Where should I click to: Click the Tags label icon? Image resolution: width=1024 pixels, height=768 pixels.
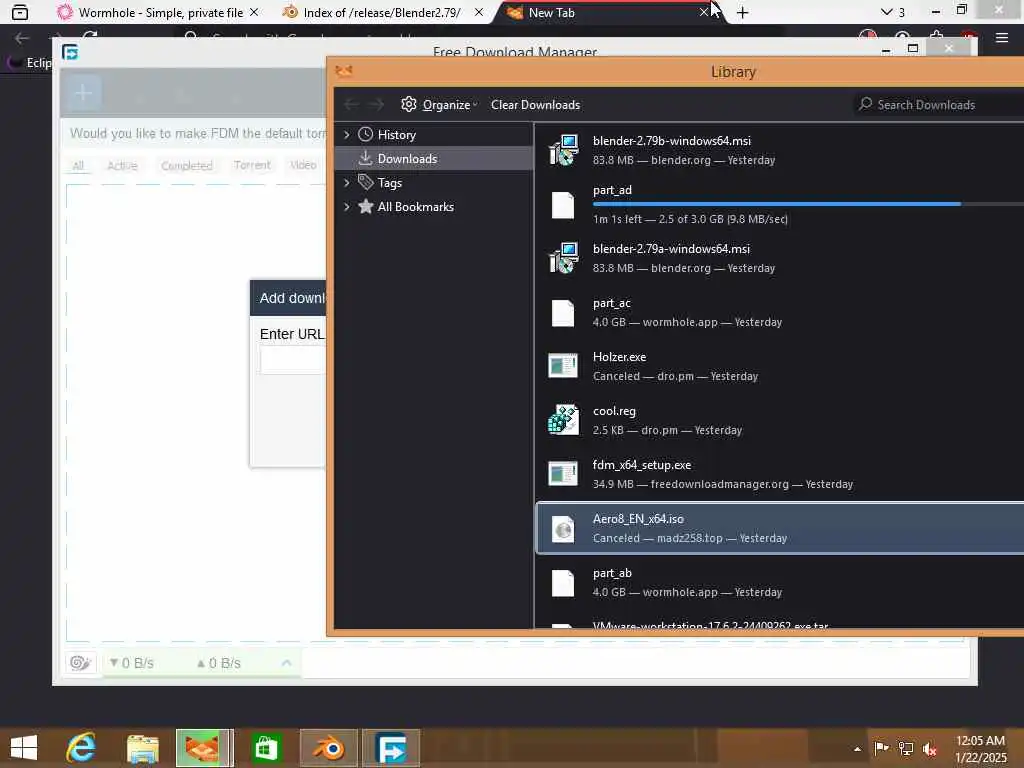(x=366, y=183)
